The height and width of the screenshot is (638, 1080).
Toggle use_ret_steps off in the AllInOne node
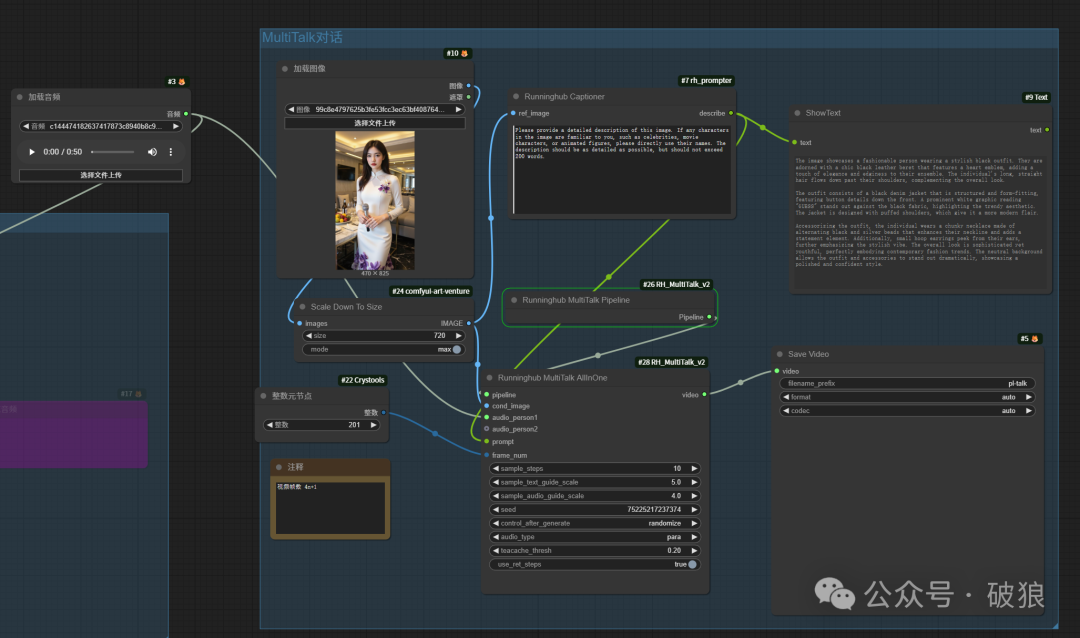(691, 564)
